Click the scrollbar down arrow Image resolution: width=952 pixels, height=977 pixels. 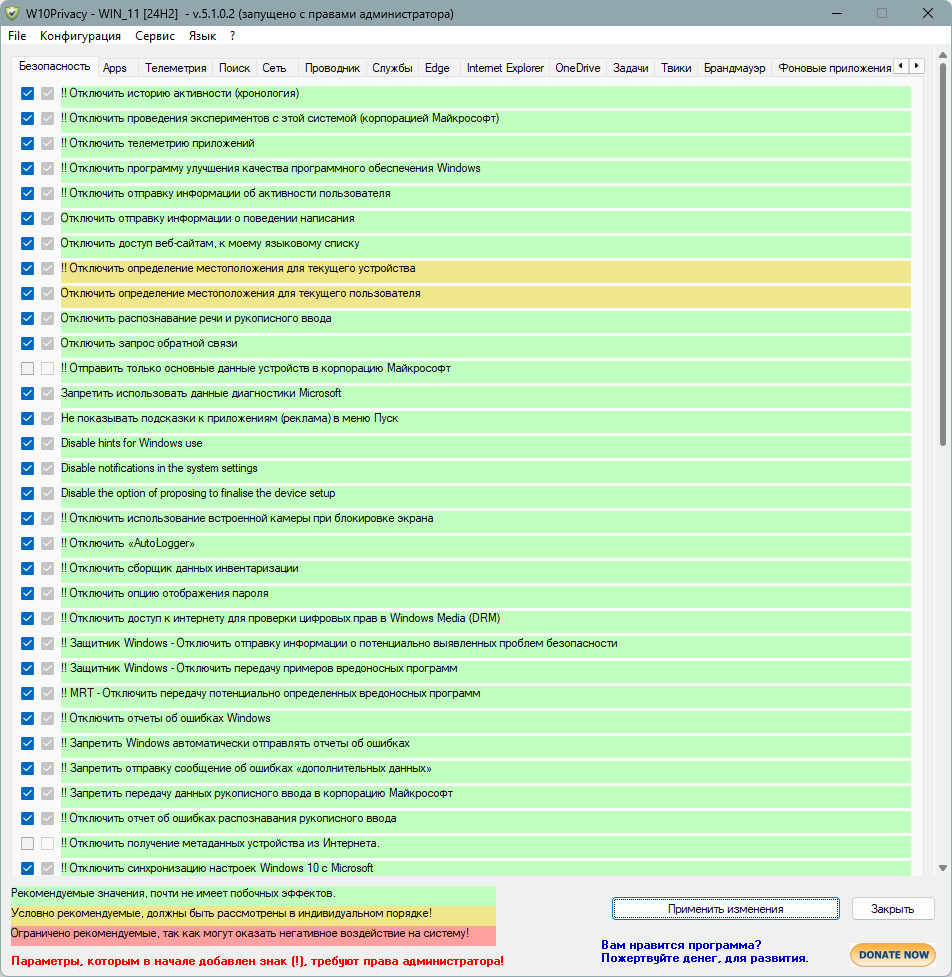click(943, 868)
